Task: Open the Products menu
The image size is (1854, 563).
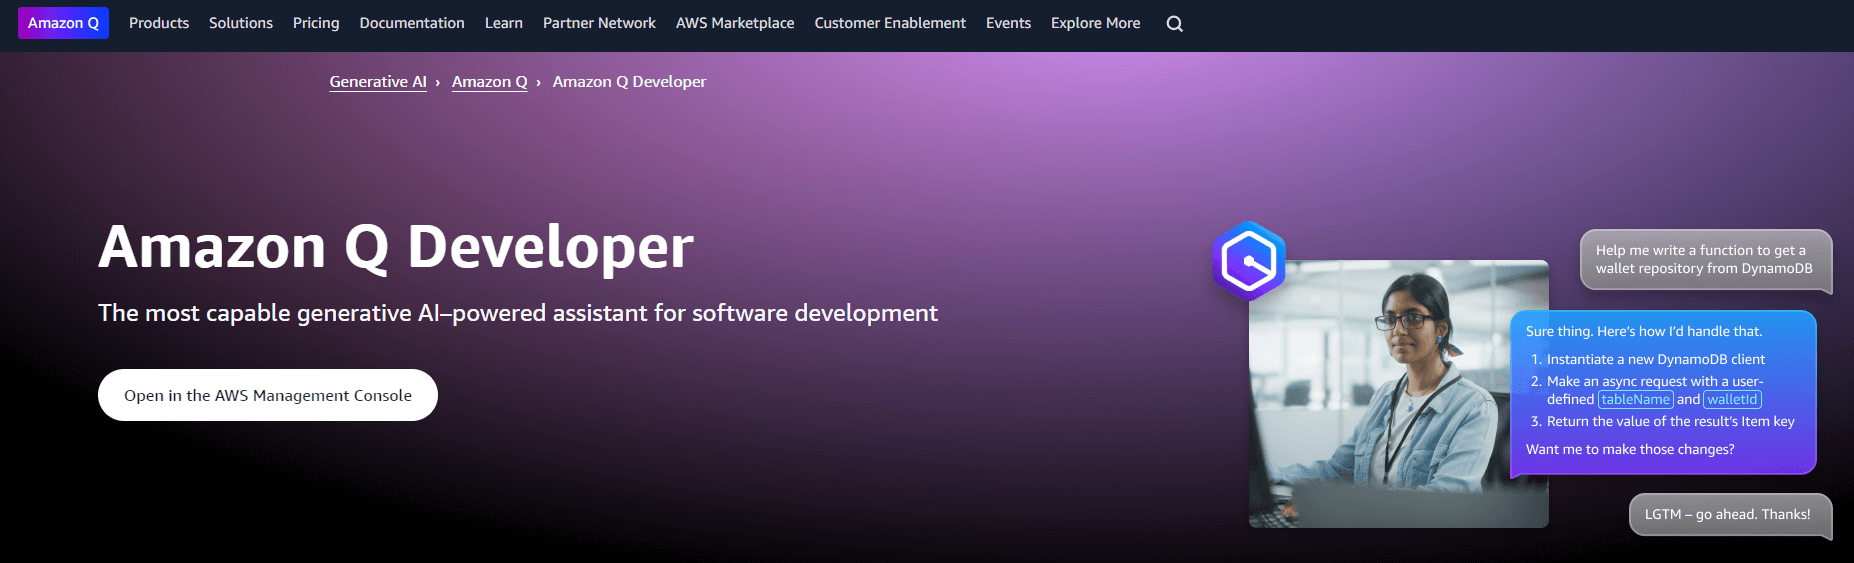Action: (x=159, y=23)
